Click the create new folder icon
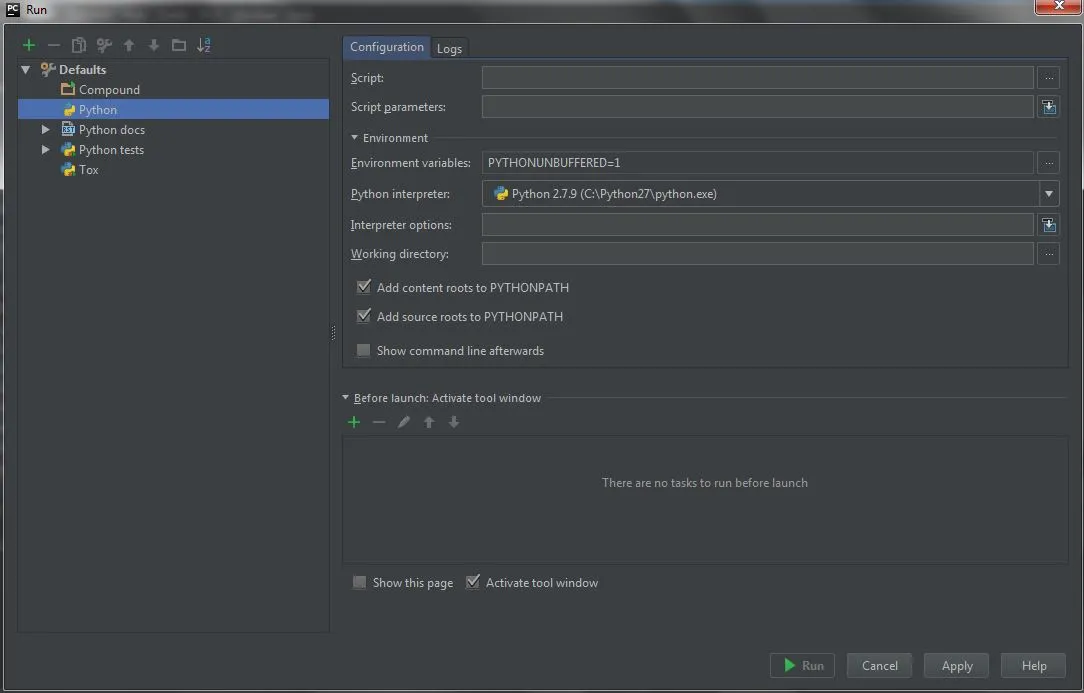1084x693 pixels. click(x=179, y=46)
